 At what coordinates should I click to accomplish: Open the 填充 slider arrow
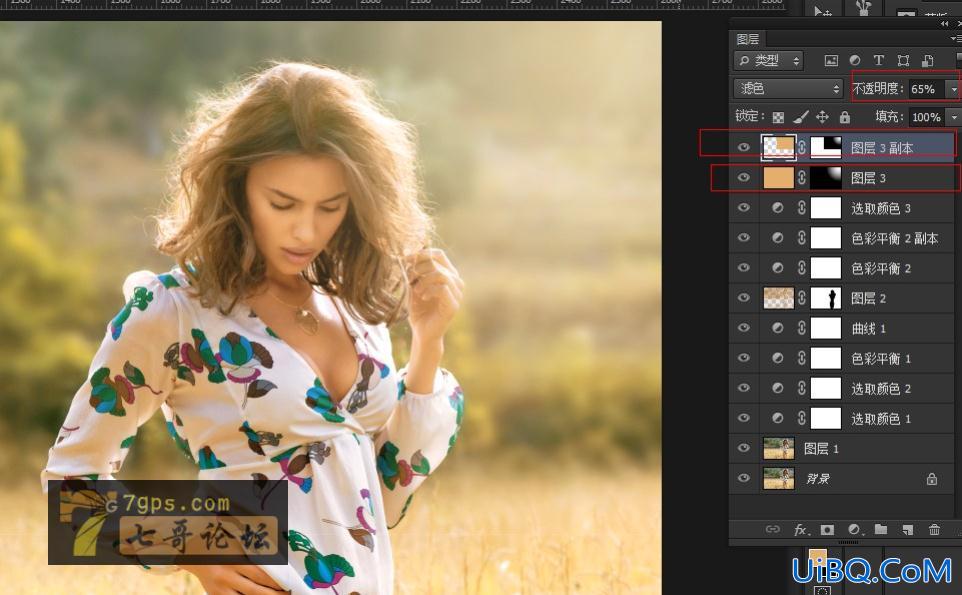(953, 117)
